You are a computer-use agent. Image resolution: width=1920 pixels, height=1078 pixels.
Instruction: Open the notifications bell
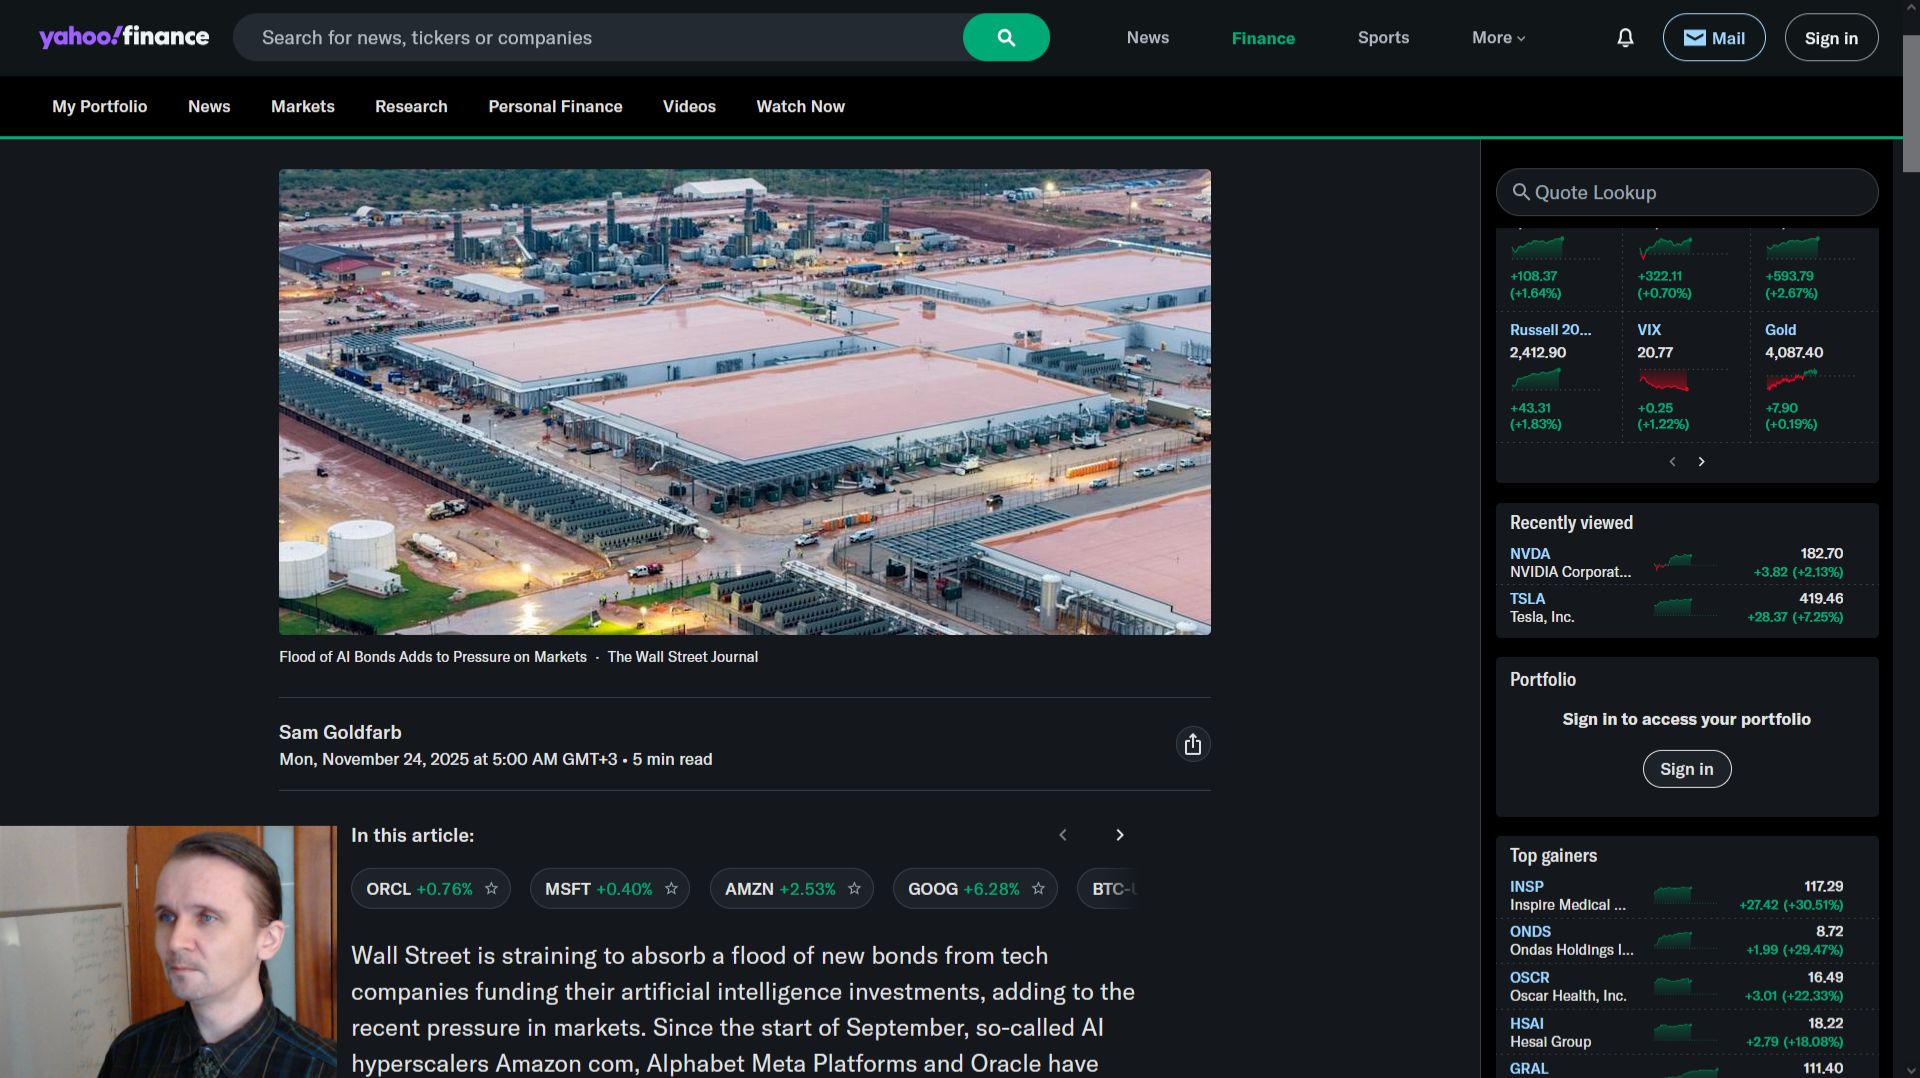click(x=1625, y=37)
